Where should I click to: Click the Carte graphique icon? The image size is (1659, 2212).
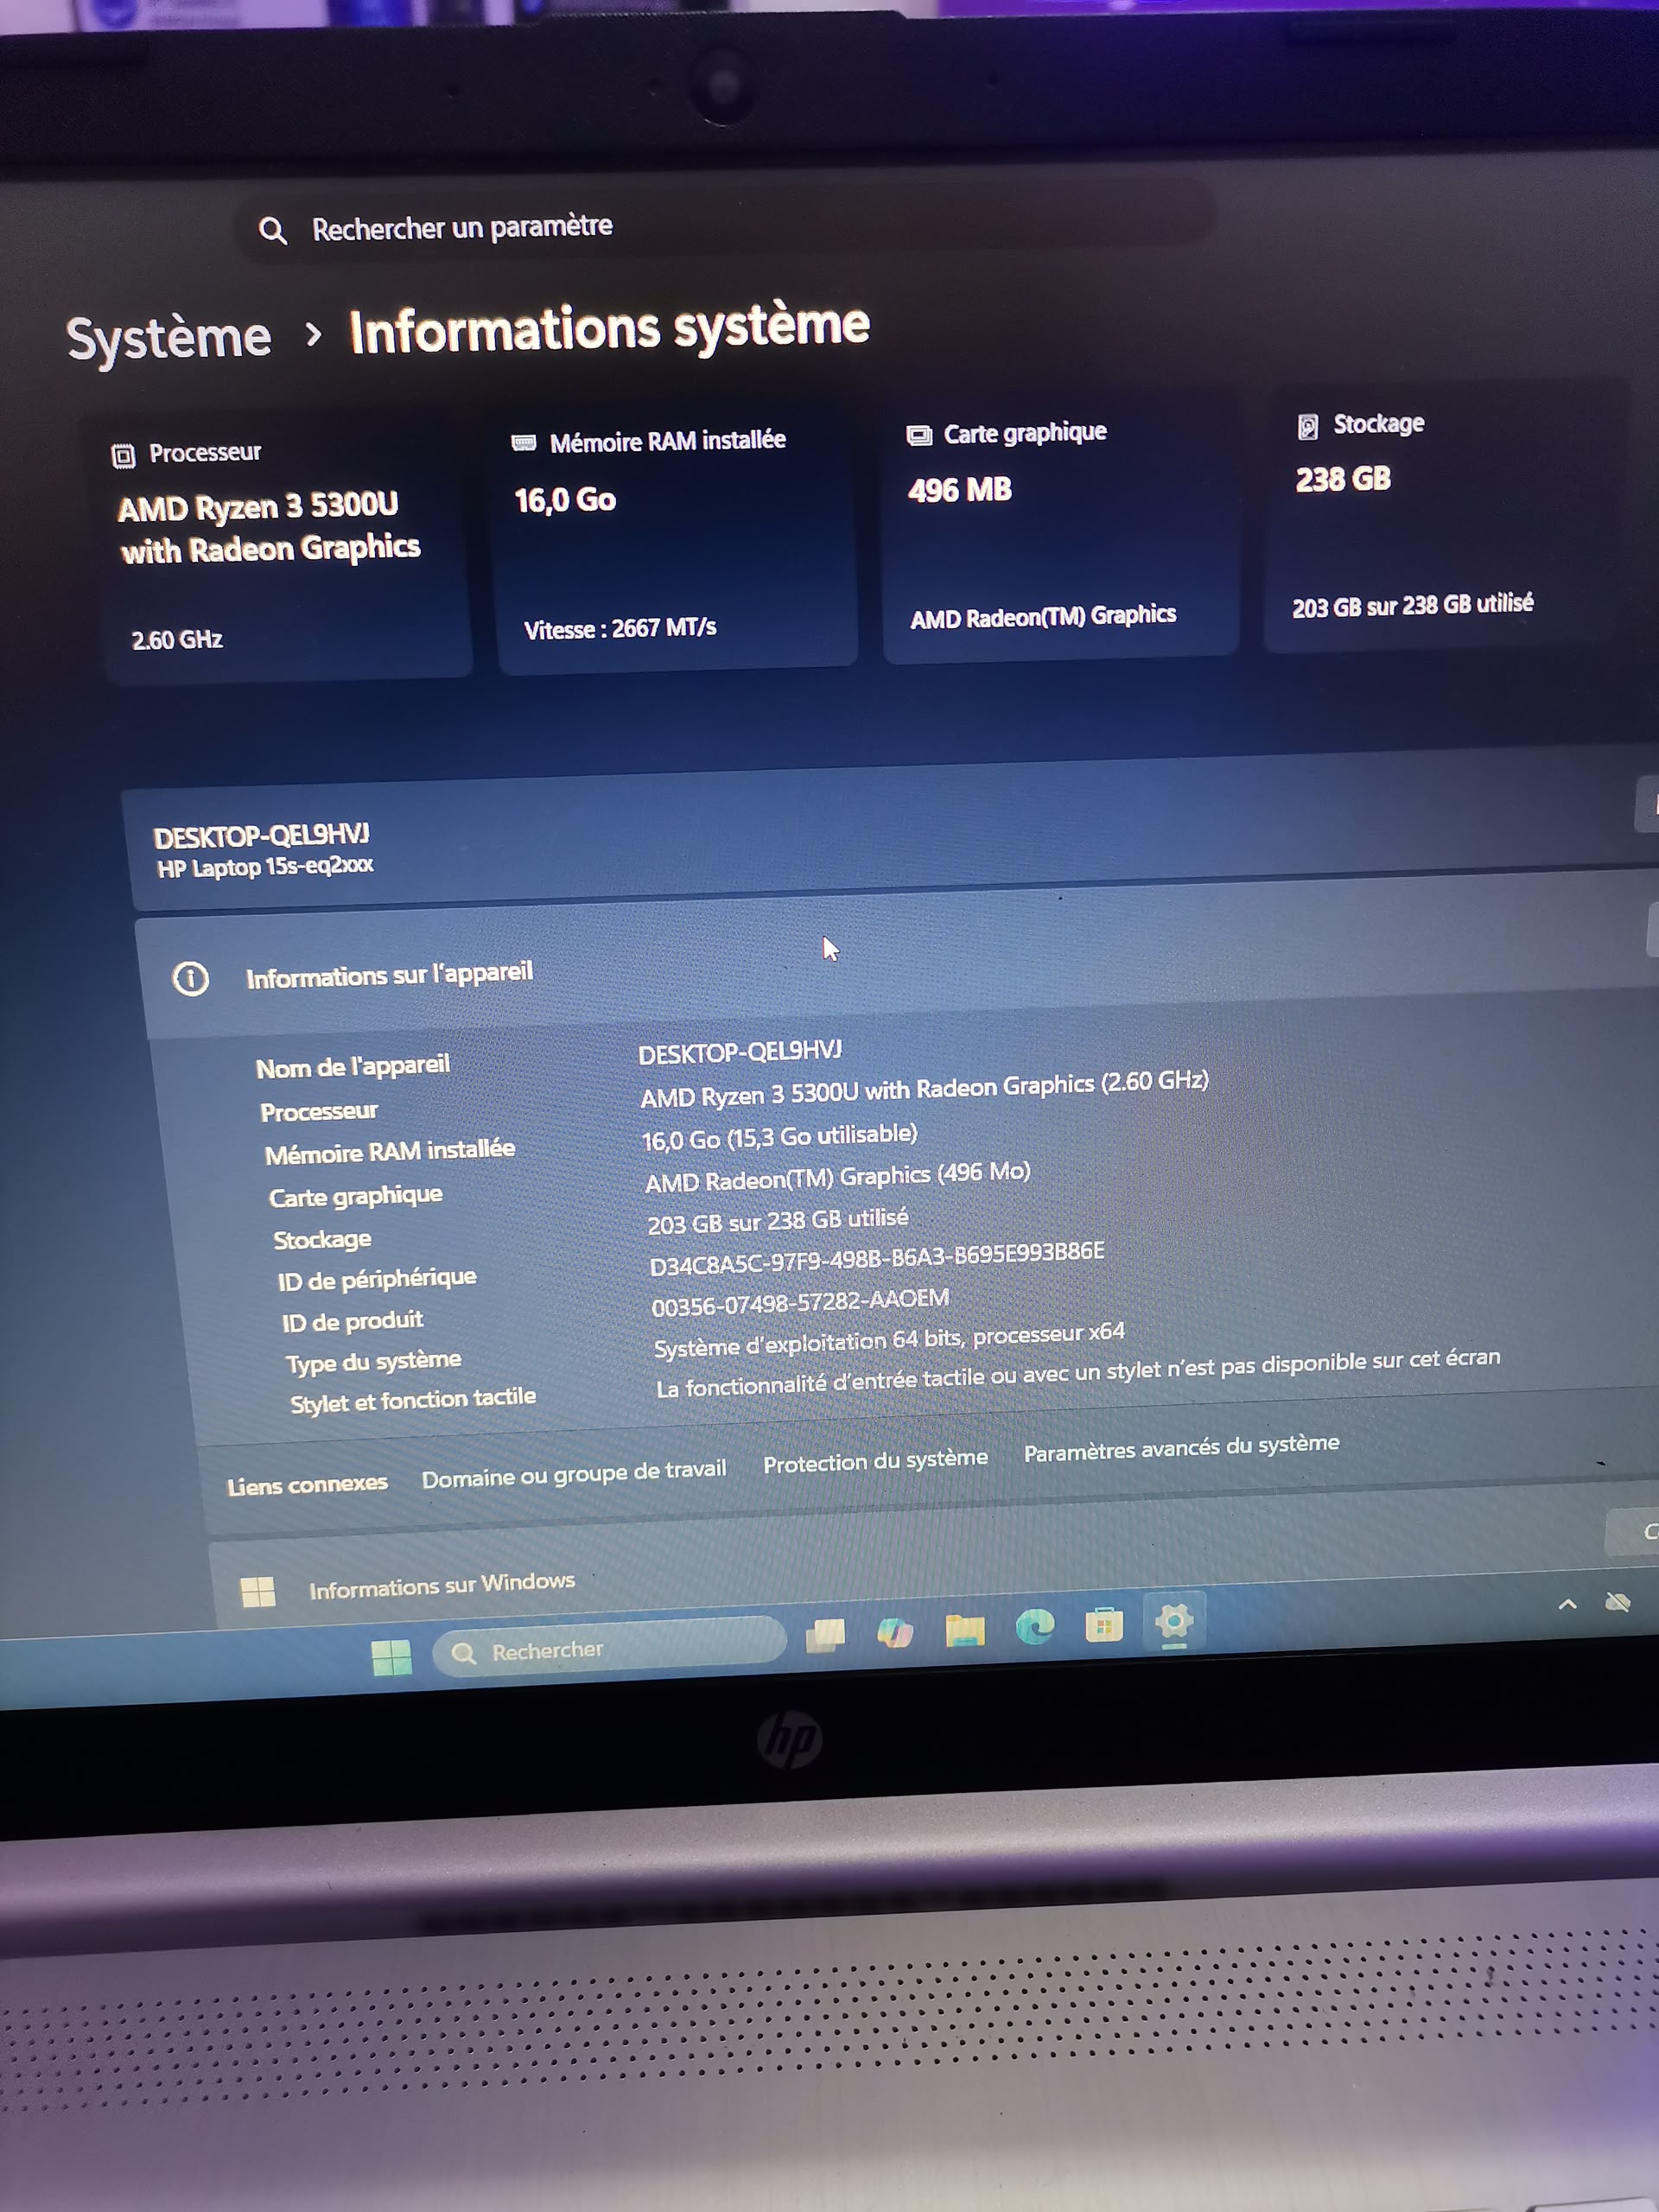pyautogui.click(x=918, y=435)
